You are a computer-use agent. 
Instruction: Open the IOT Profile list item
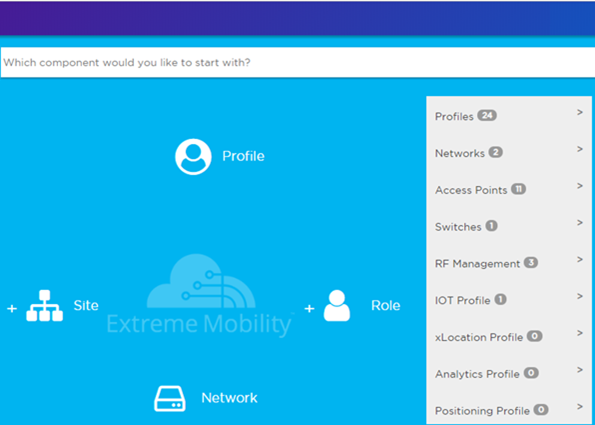click(x=509, y=299)
